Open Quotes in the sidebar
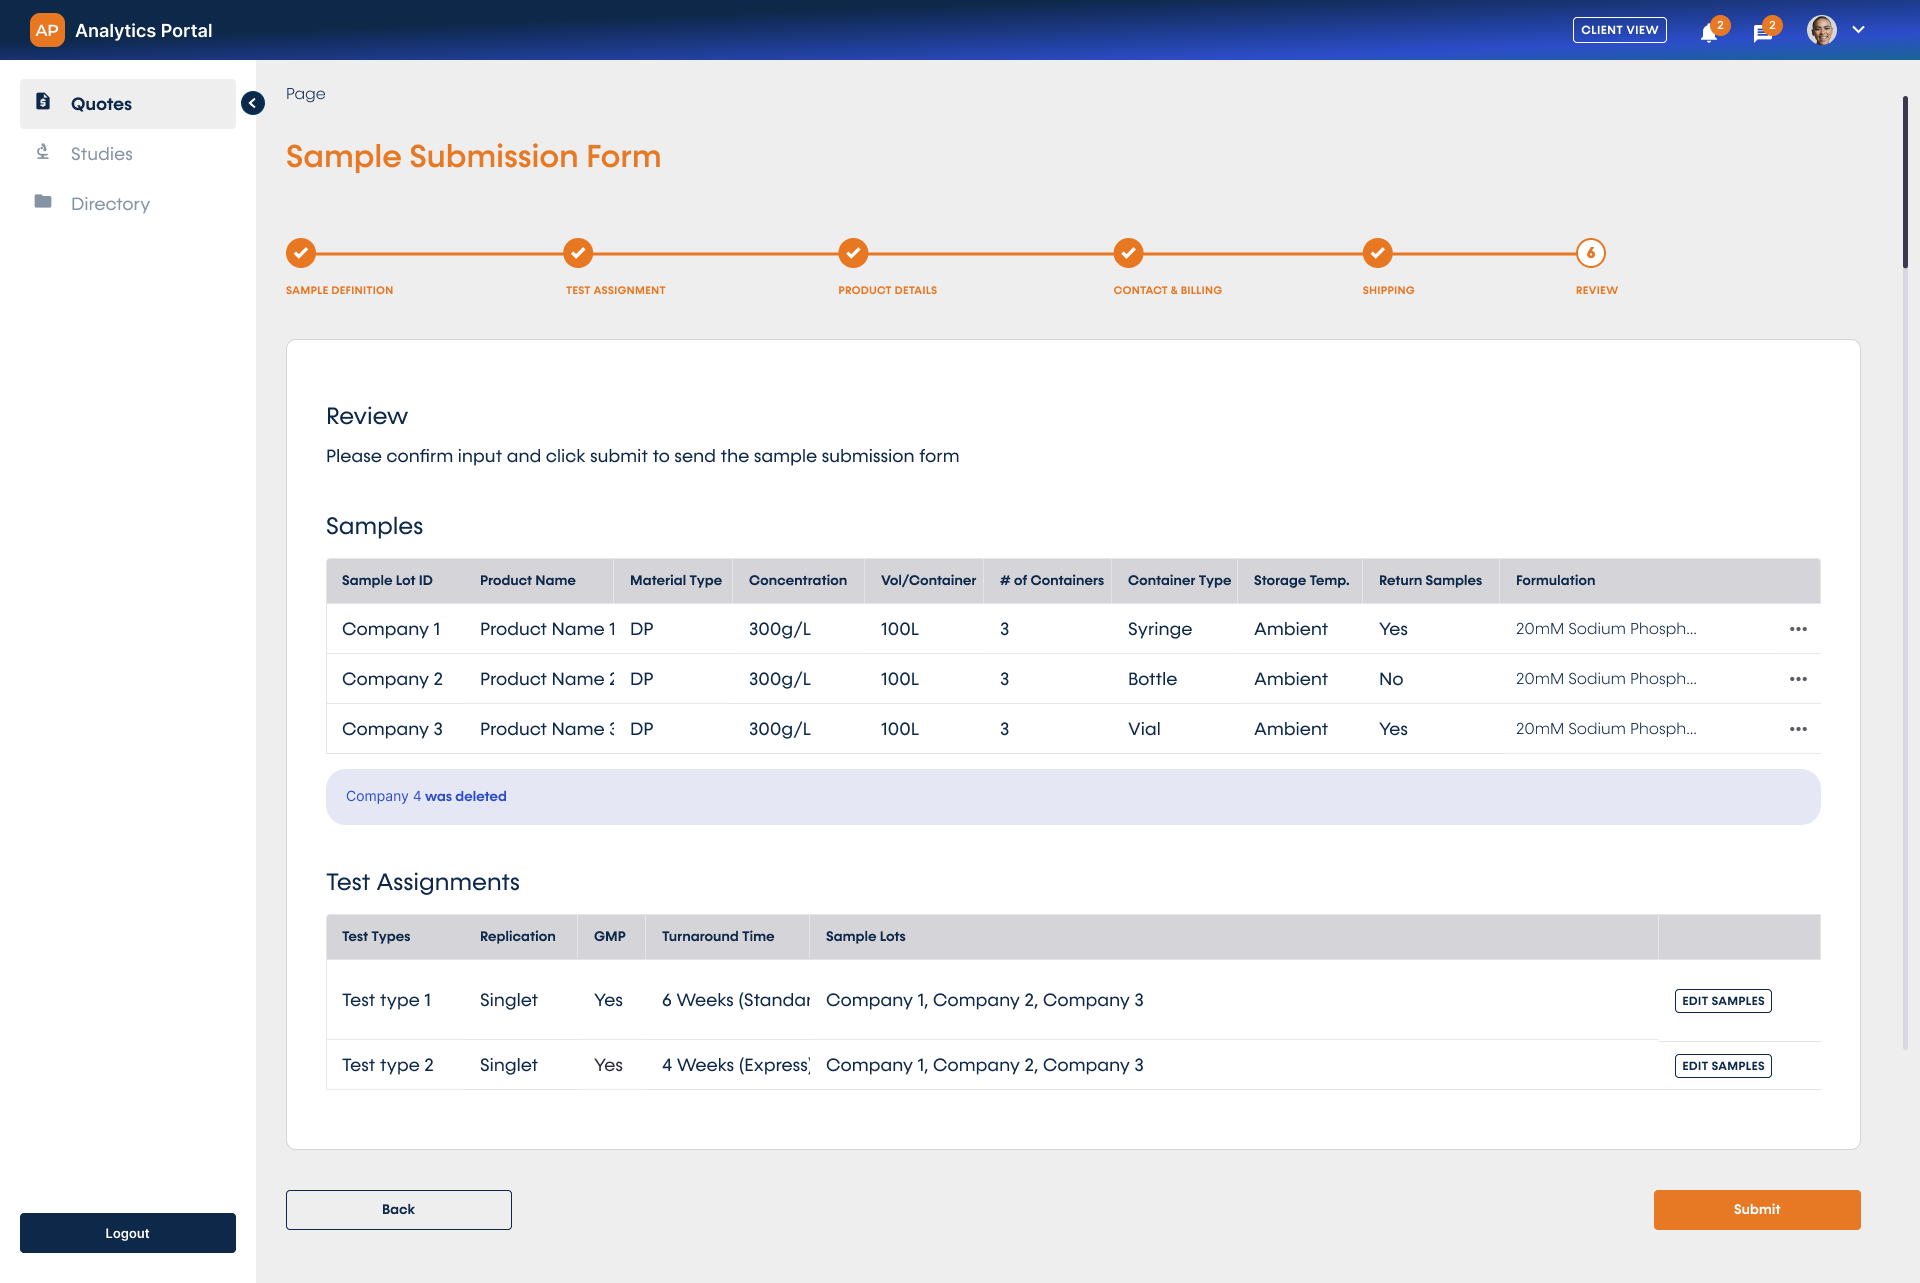 [x=128, y=104]
